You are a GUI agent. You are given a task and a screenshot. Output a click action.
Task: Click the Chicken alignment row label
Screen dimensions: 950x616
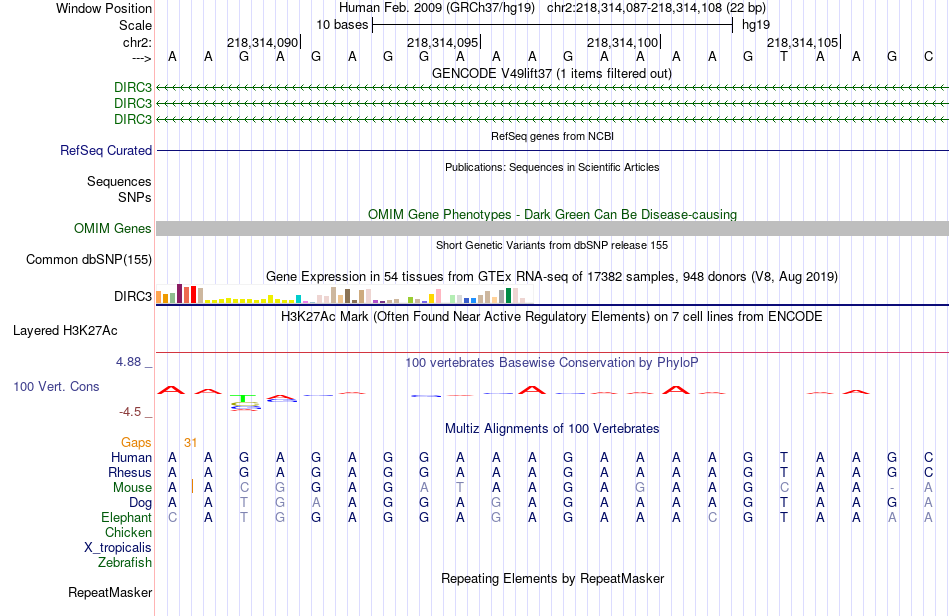(x=128, y=532)
